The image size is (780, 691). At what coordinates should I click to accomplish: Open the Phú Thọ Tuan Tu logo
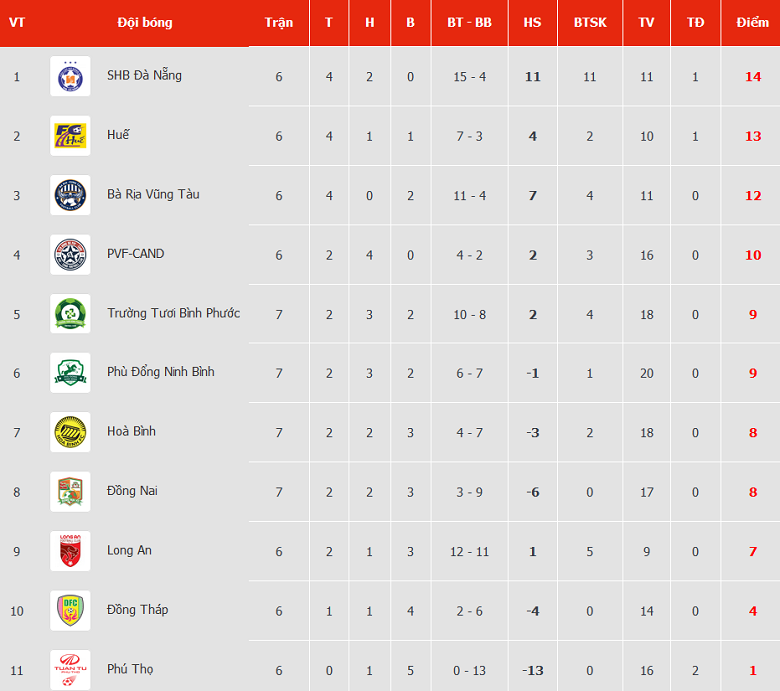click(70, 670)
